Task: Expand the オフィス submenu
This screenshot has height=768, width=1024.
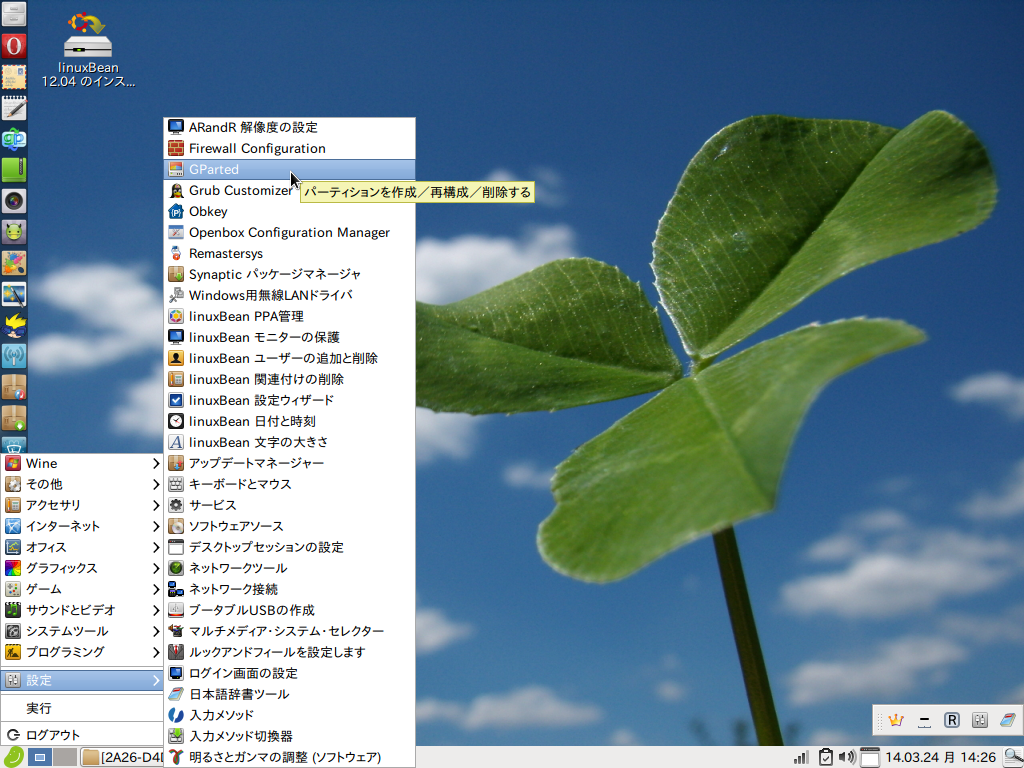Action: point(82,547)
